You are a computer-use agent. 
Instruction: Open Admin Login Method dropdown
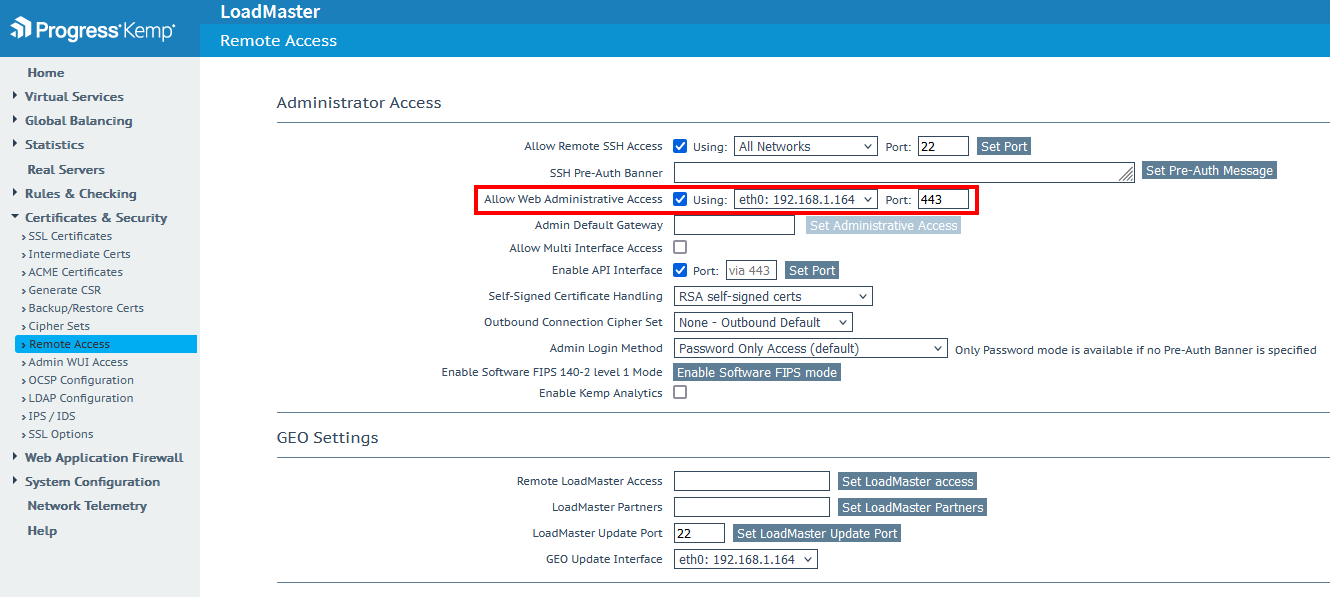(810, 348)
